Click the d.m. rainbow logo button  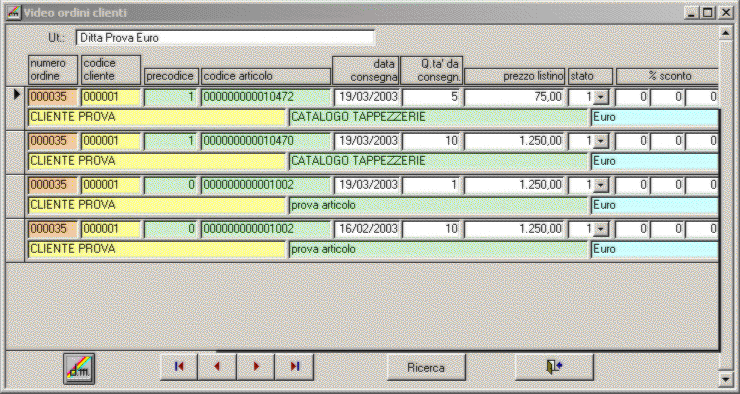pyautogui.click(x=79, y=368)
